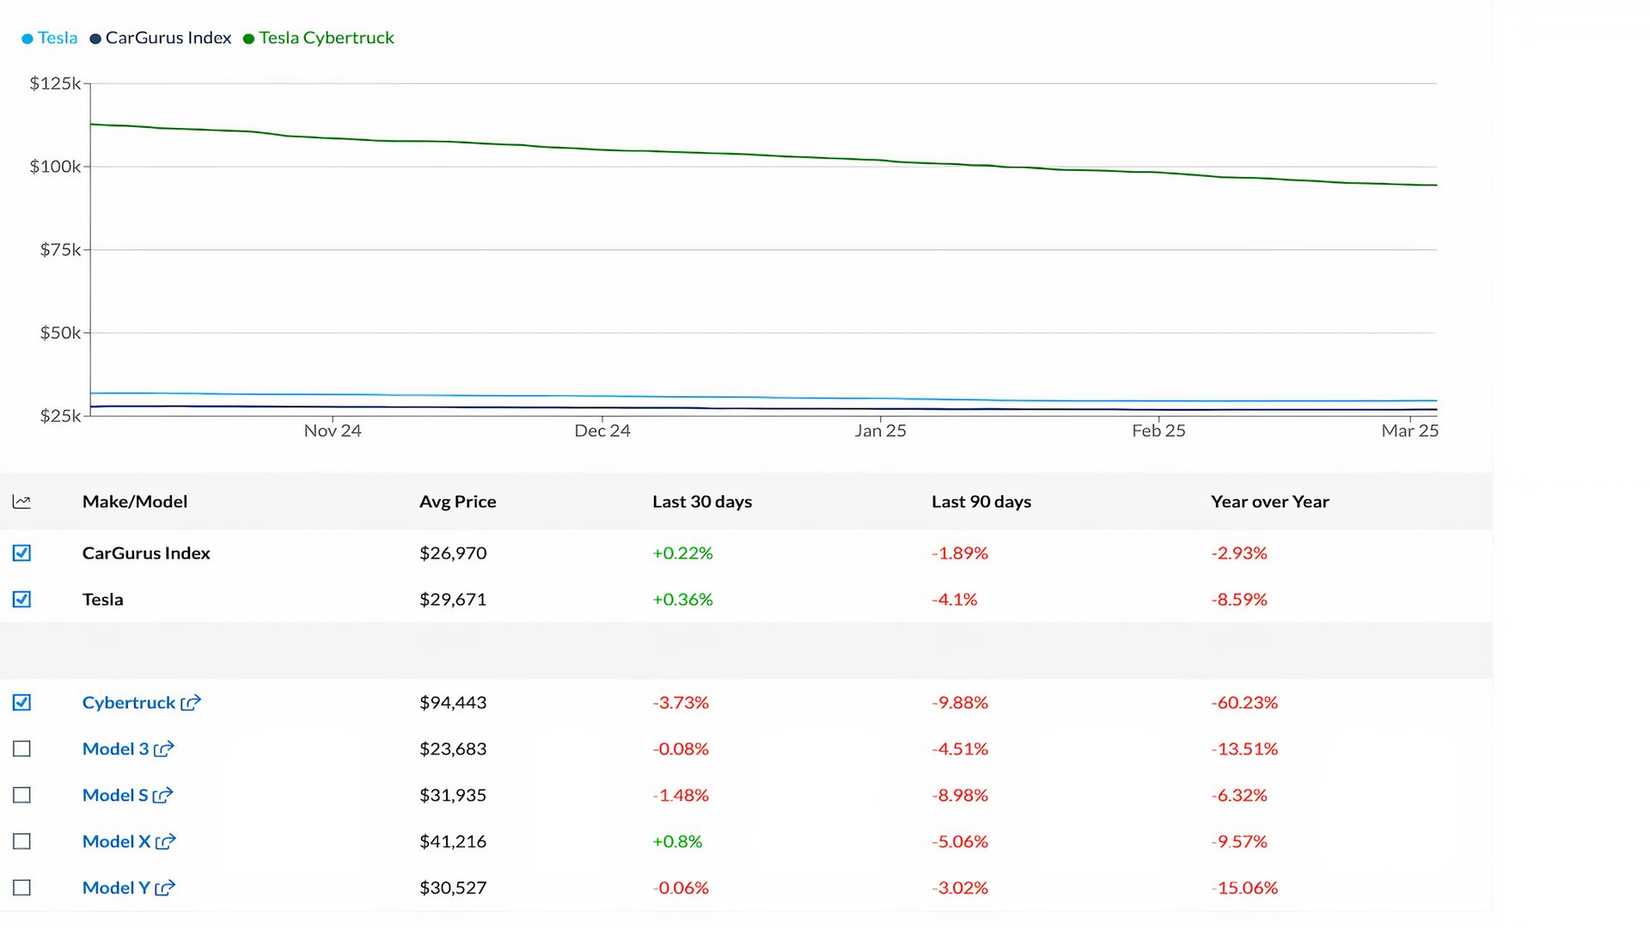Click the Dec 24 axis label
This screenshot has width=1650, height=928.
(x=602, y=431)
